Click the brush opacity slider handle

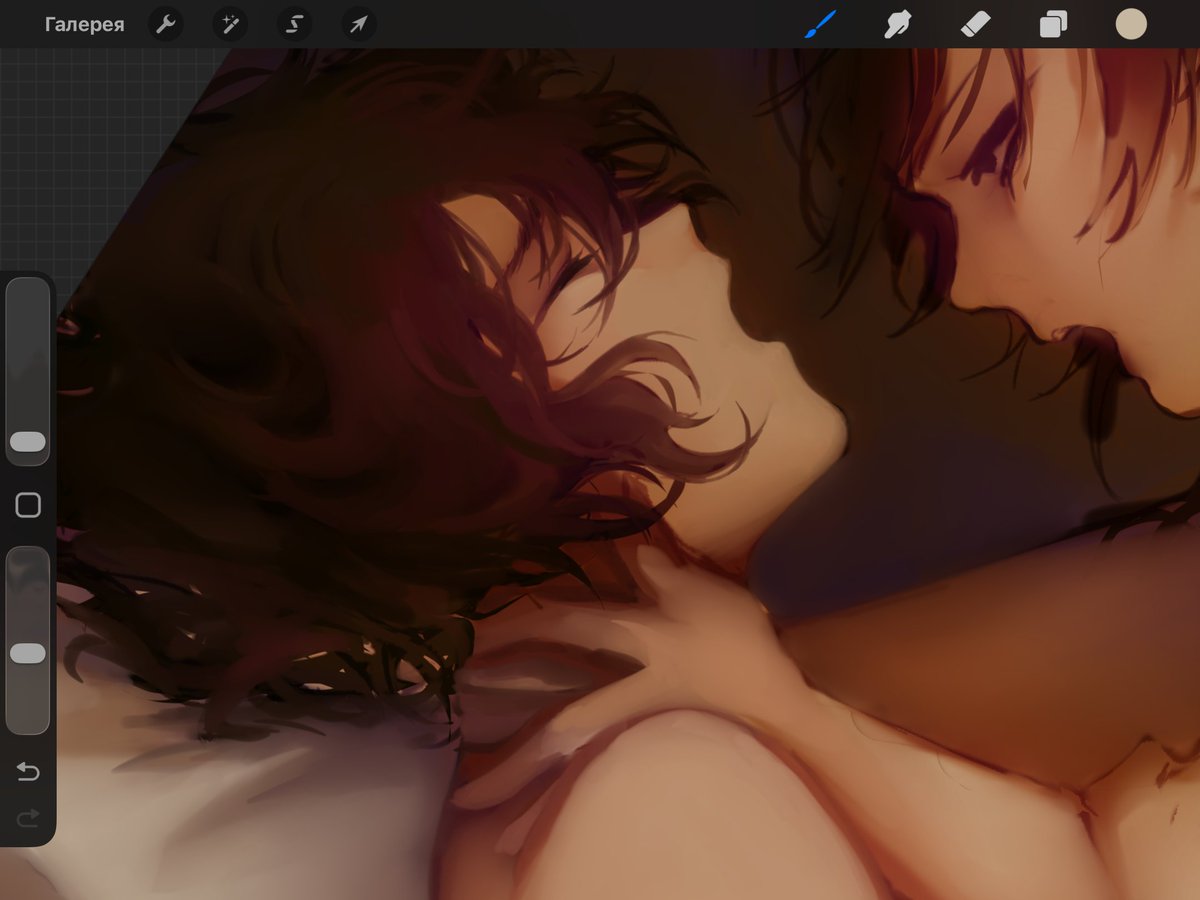28,653
